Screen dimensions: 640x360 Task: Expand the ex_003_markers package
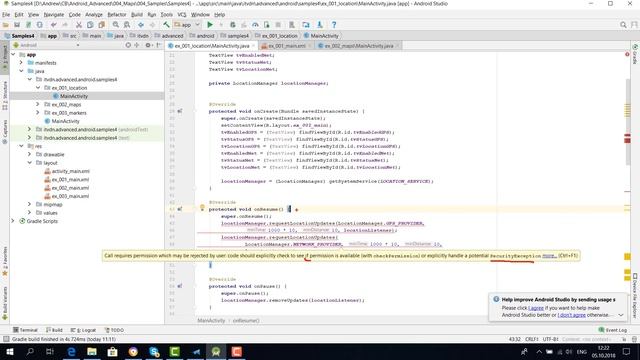coord(38,113)
